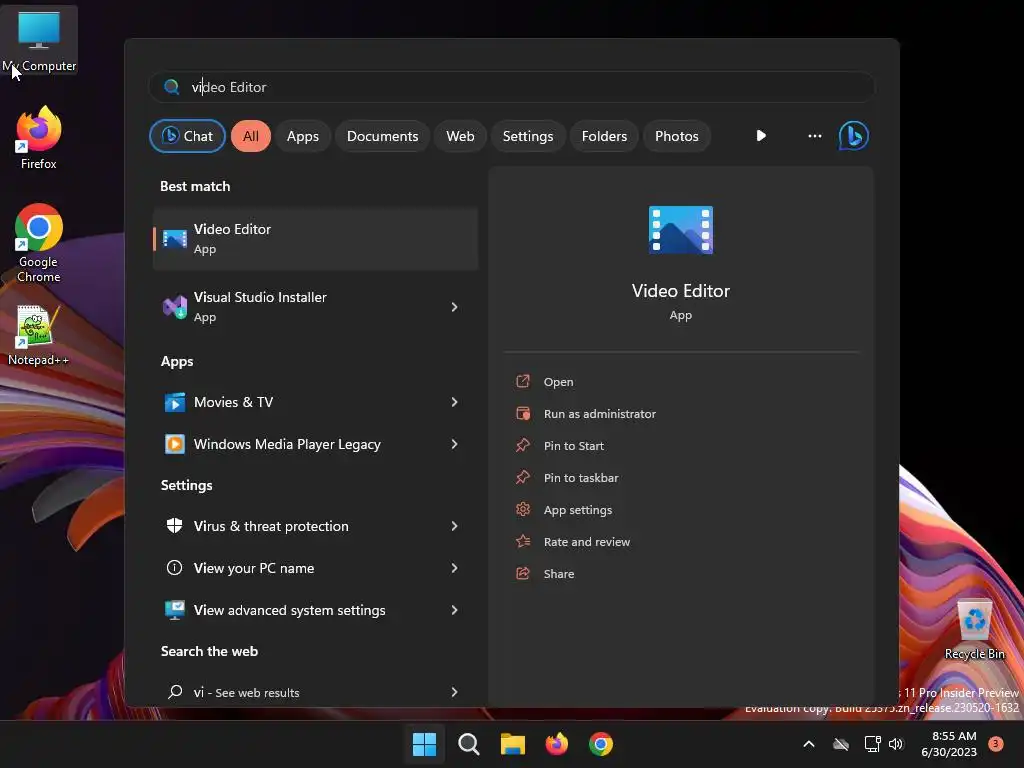Open the three-dots more options menu
Screen dimensions: 1024x768
pos(814,136)
